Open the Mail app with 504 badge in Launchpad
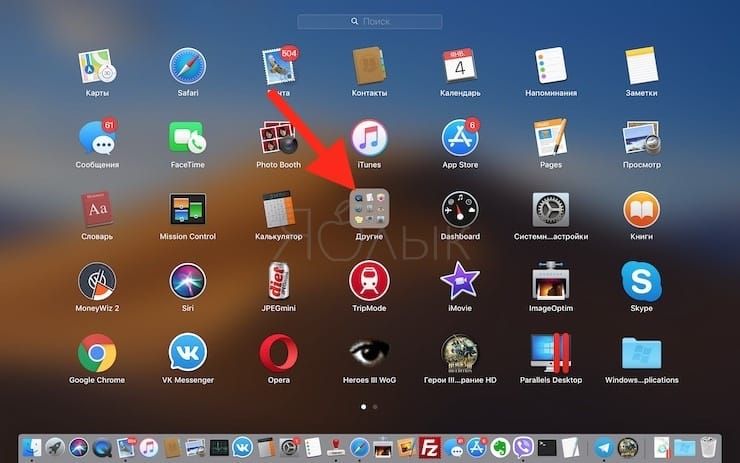This screenshot has width=740, height=463. click(x=278, y=67)
